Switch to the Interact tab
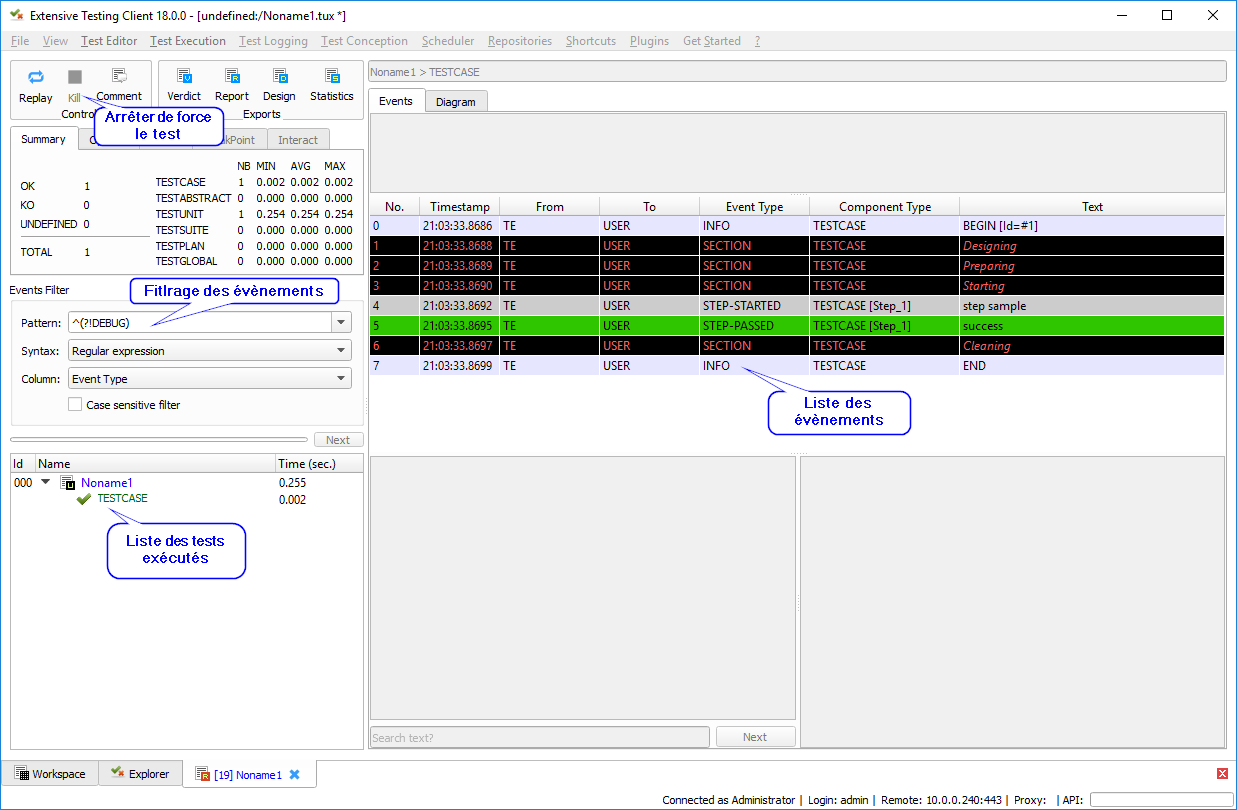The image size is (1237, 810). point(298,140)
